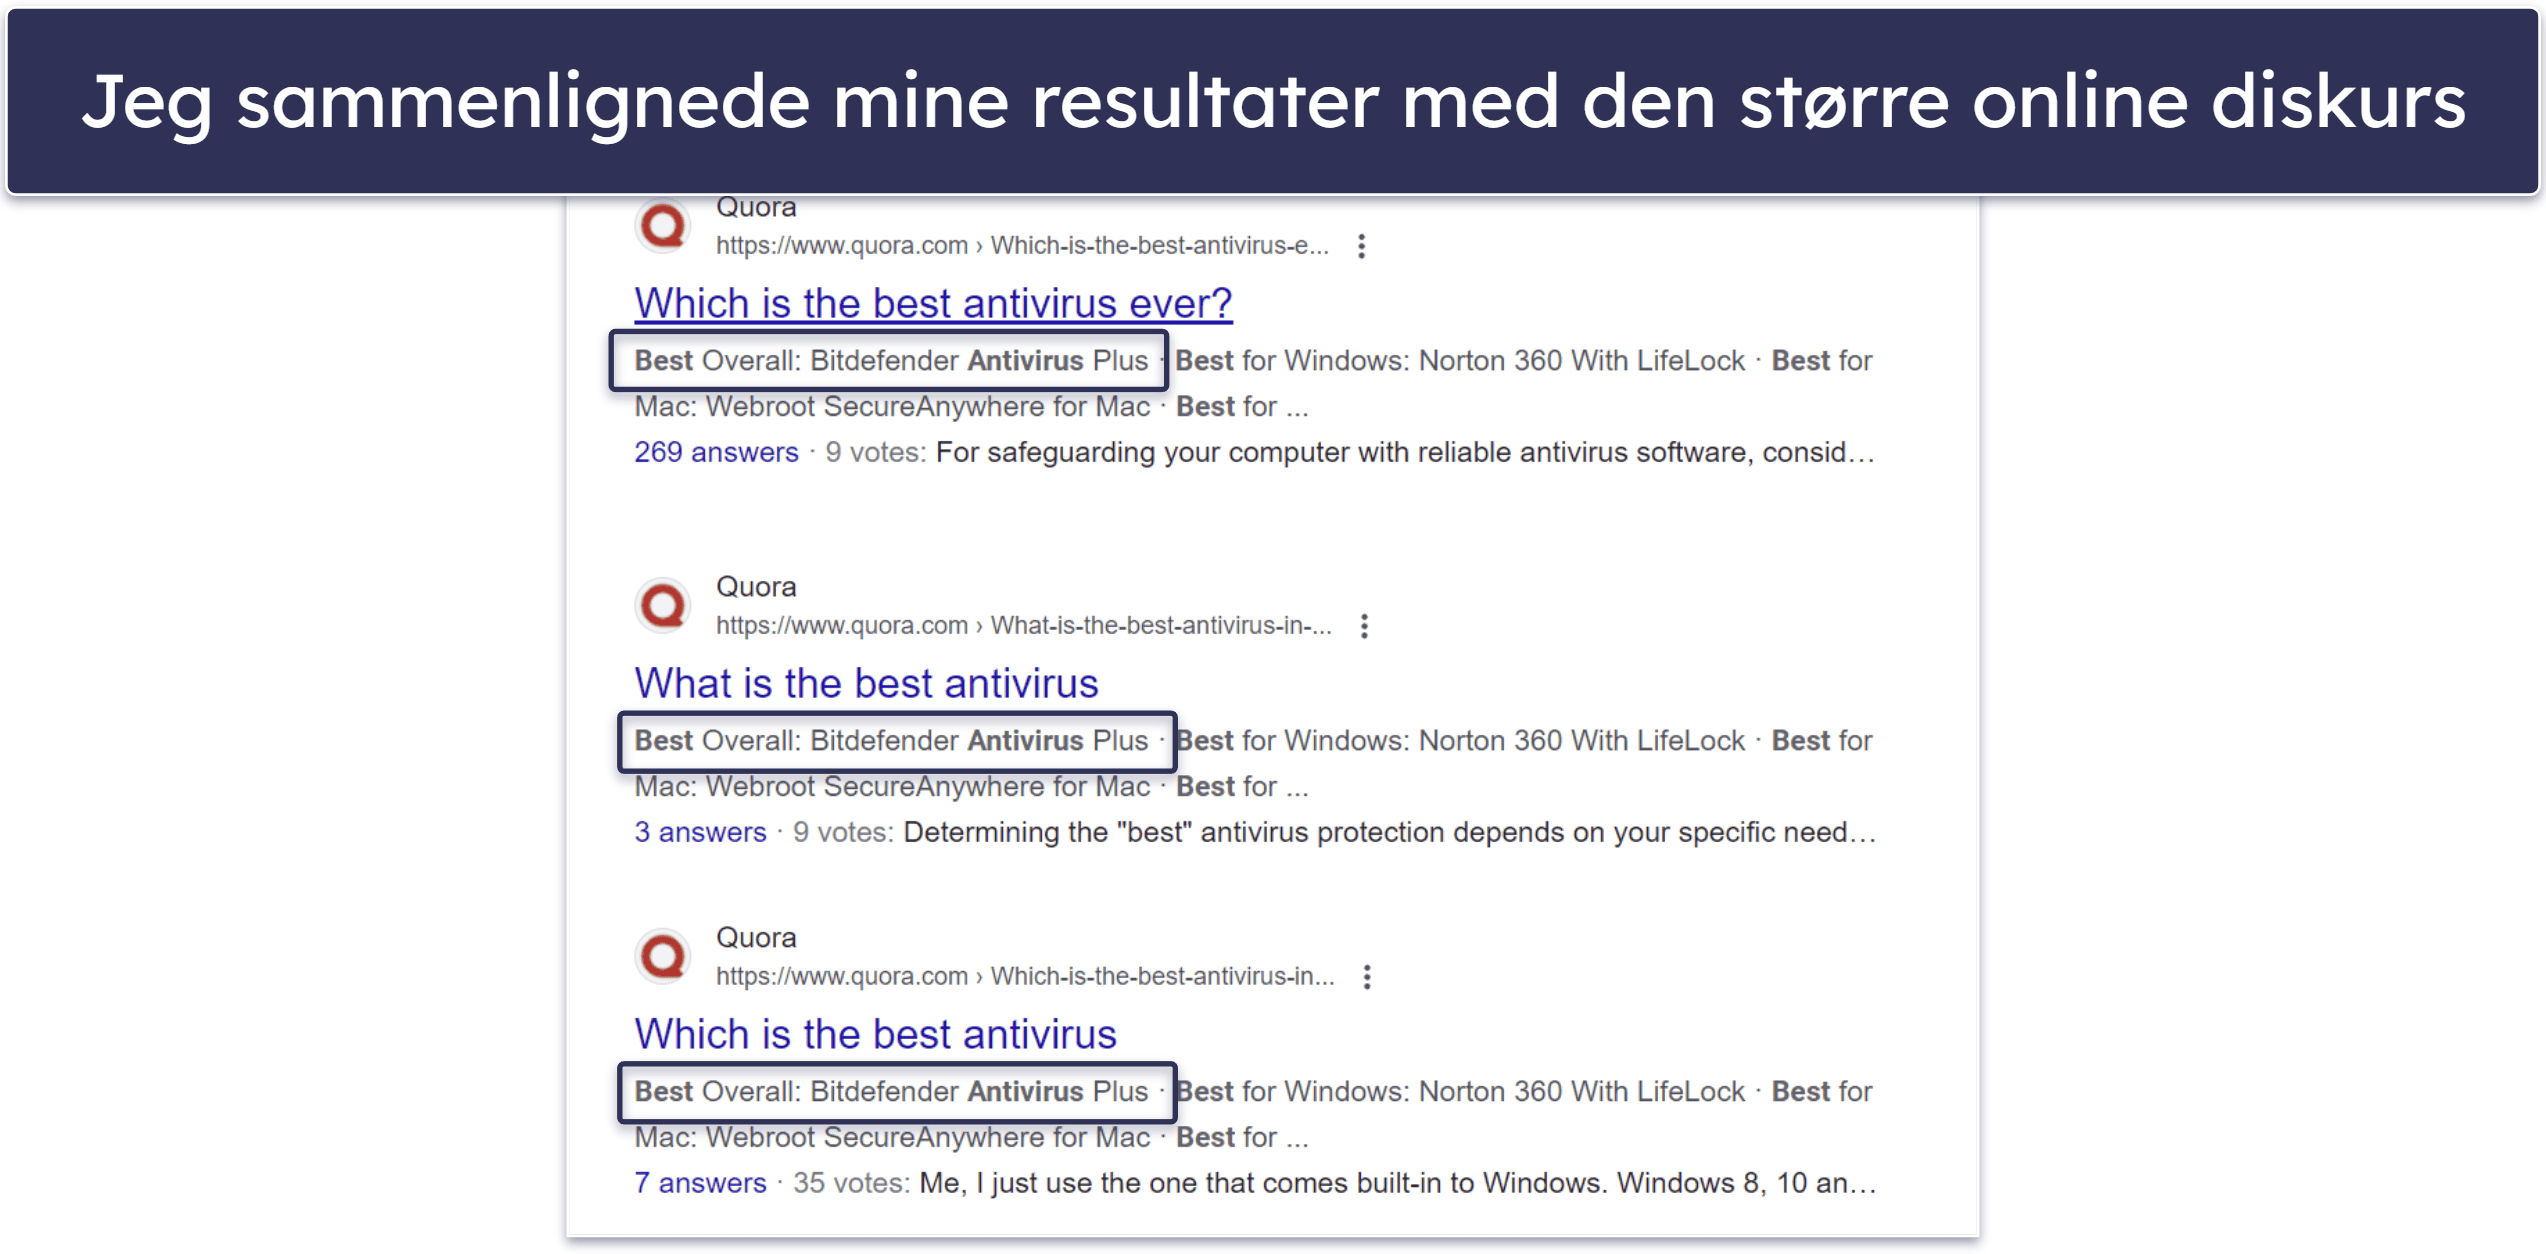The height and width of the screenshot is (1254, 2546).
Task: Click the Quora favicon above "What is the best antivirus"
Action: tap(663, 605)
